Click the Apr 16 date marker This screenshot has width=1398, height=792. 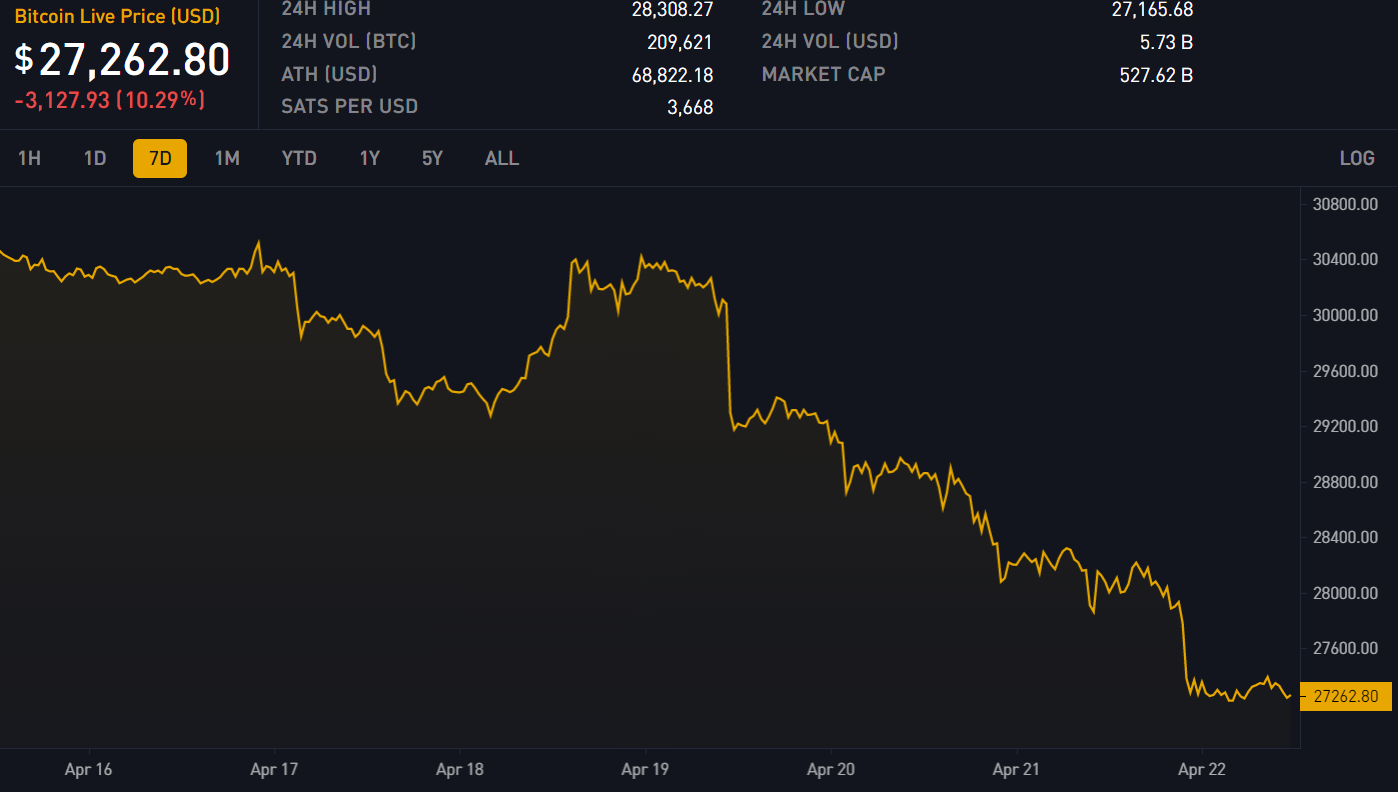(89, 769)
